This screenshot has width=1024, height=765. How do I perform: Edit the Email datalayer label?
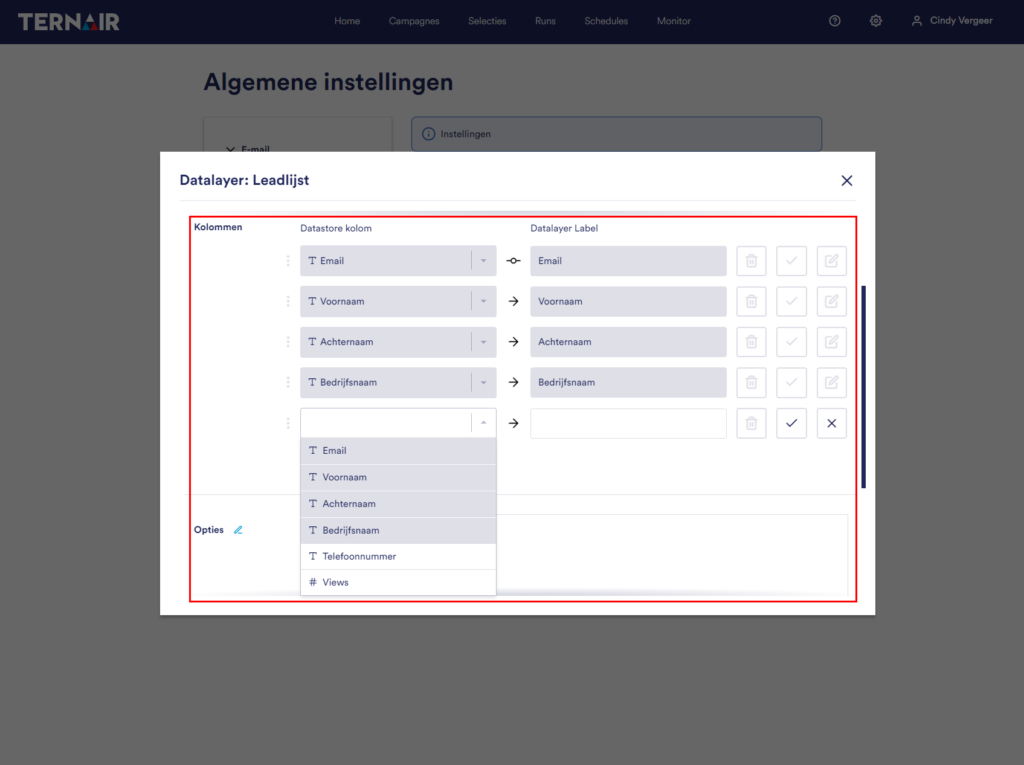[831, 261]
